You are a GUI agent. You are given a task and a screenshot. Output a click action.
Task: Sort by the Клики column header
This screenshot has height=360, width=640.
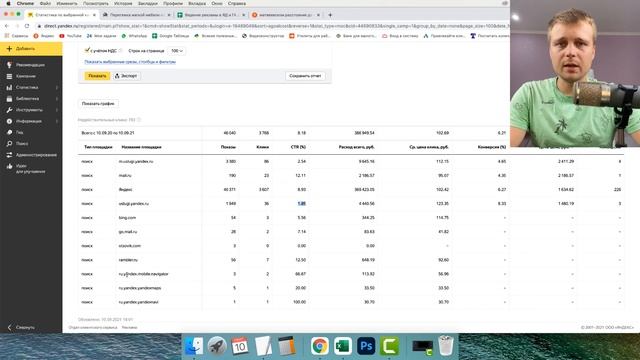[x=262, y=147]
